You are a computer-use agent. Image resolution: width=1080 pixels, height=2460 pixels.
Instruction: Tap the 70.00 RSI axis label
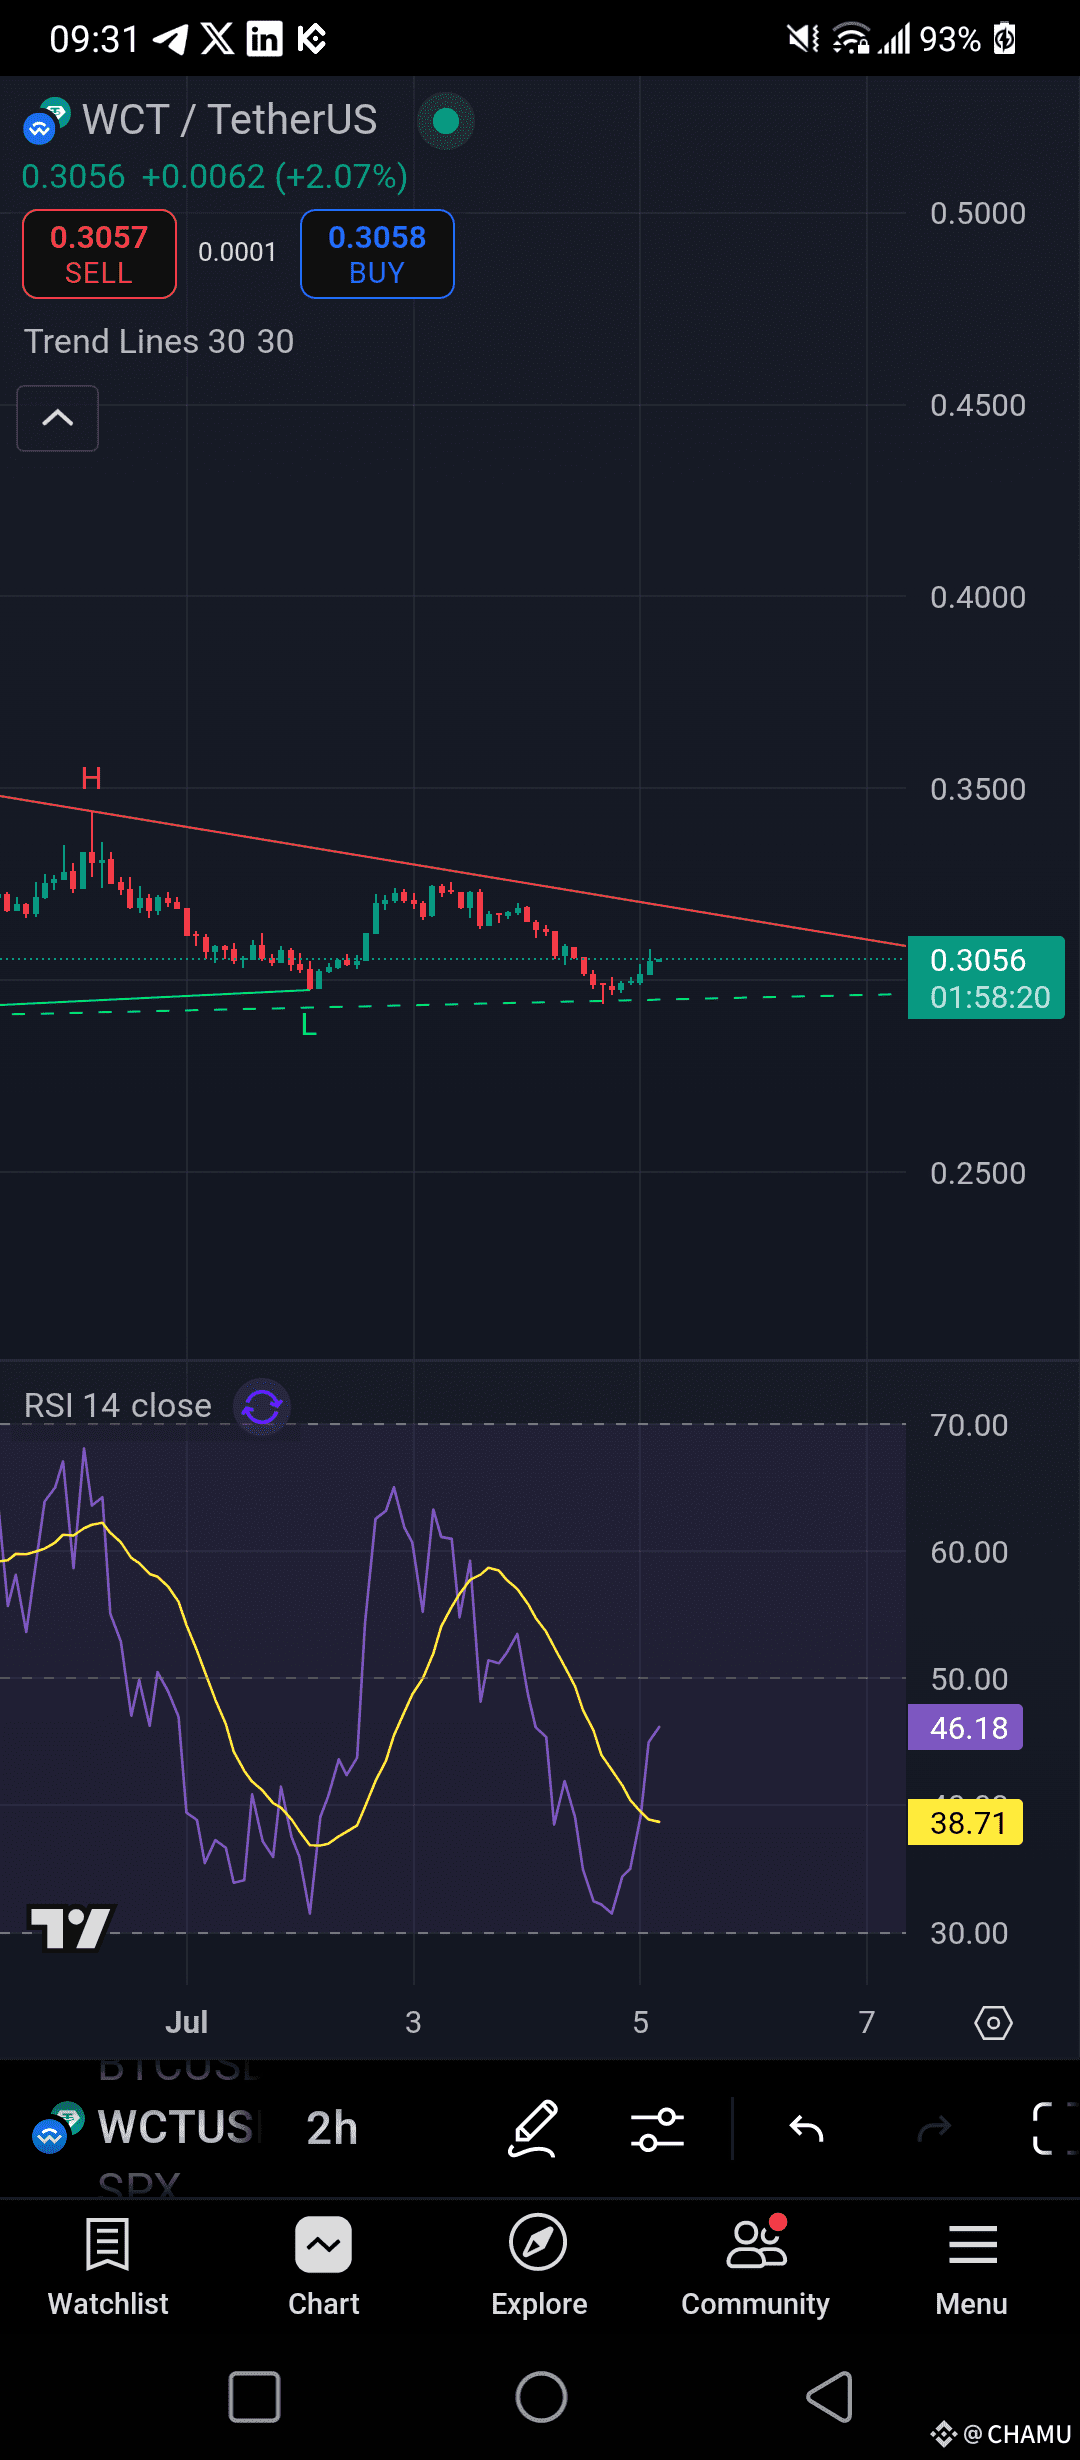point(969,1425)
